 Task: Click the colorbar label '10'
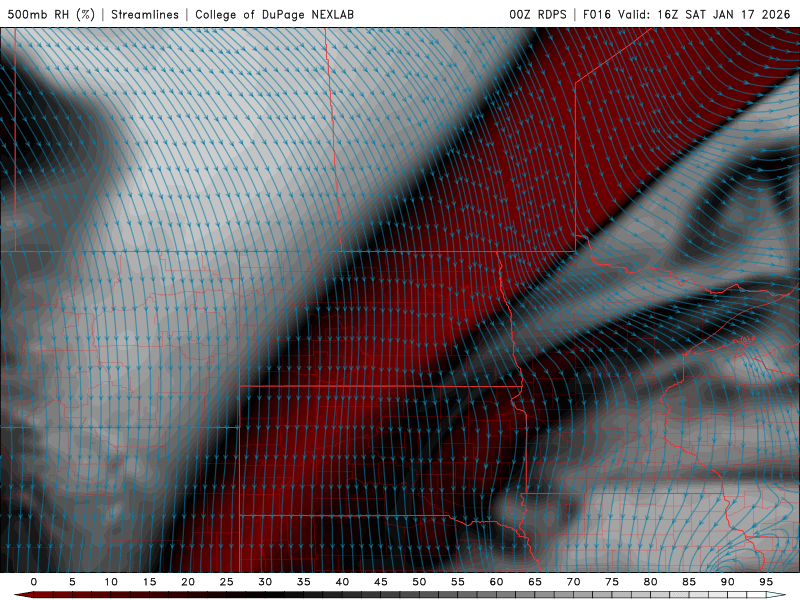[x=111, y=582]
